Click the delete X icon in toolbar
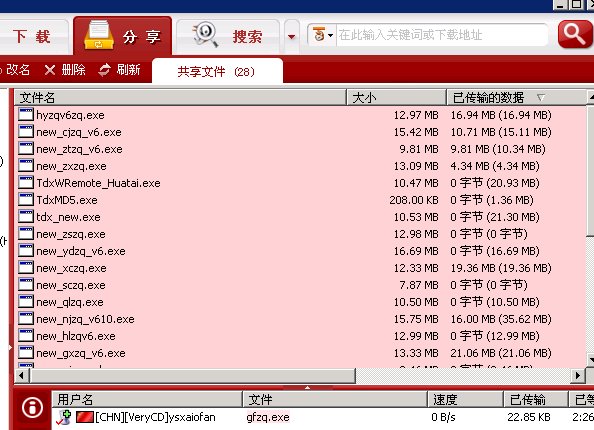Screen dimensions: 594x430 tap(50, 70)
